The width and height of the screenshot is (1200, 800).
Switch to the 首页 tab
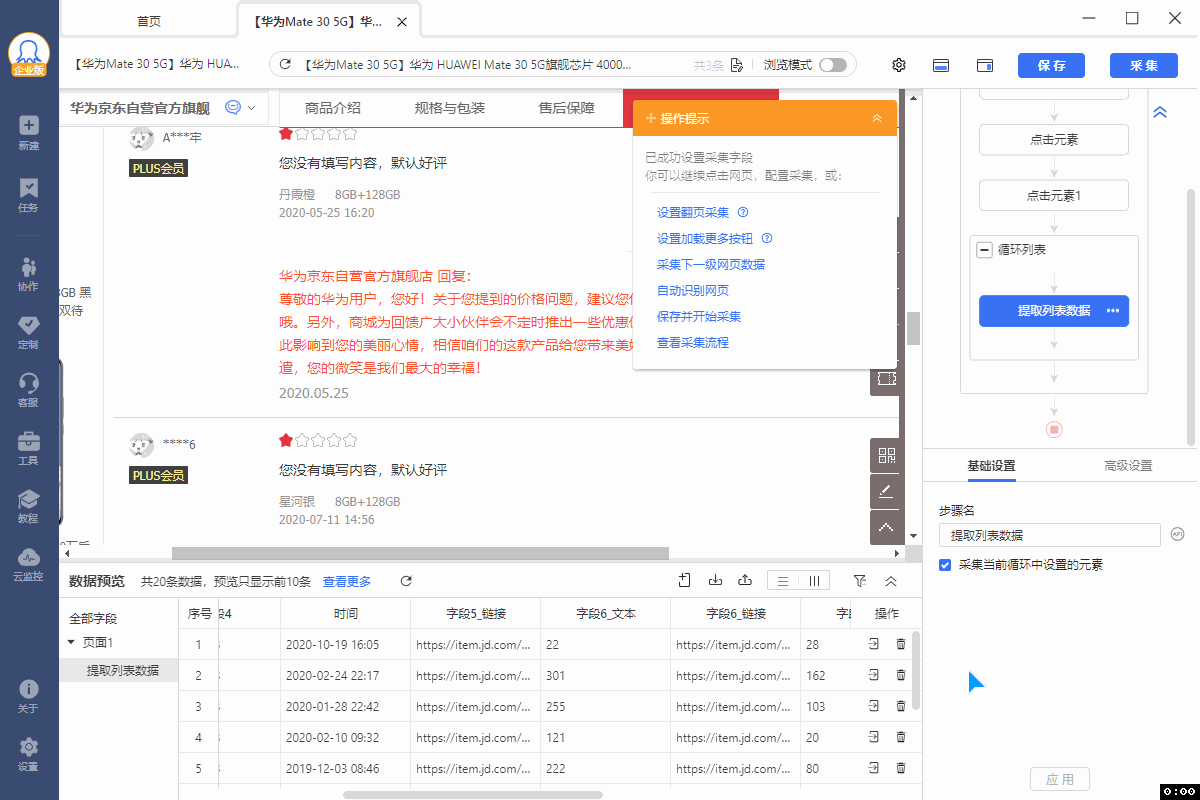tap(149, 21)
